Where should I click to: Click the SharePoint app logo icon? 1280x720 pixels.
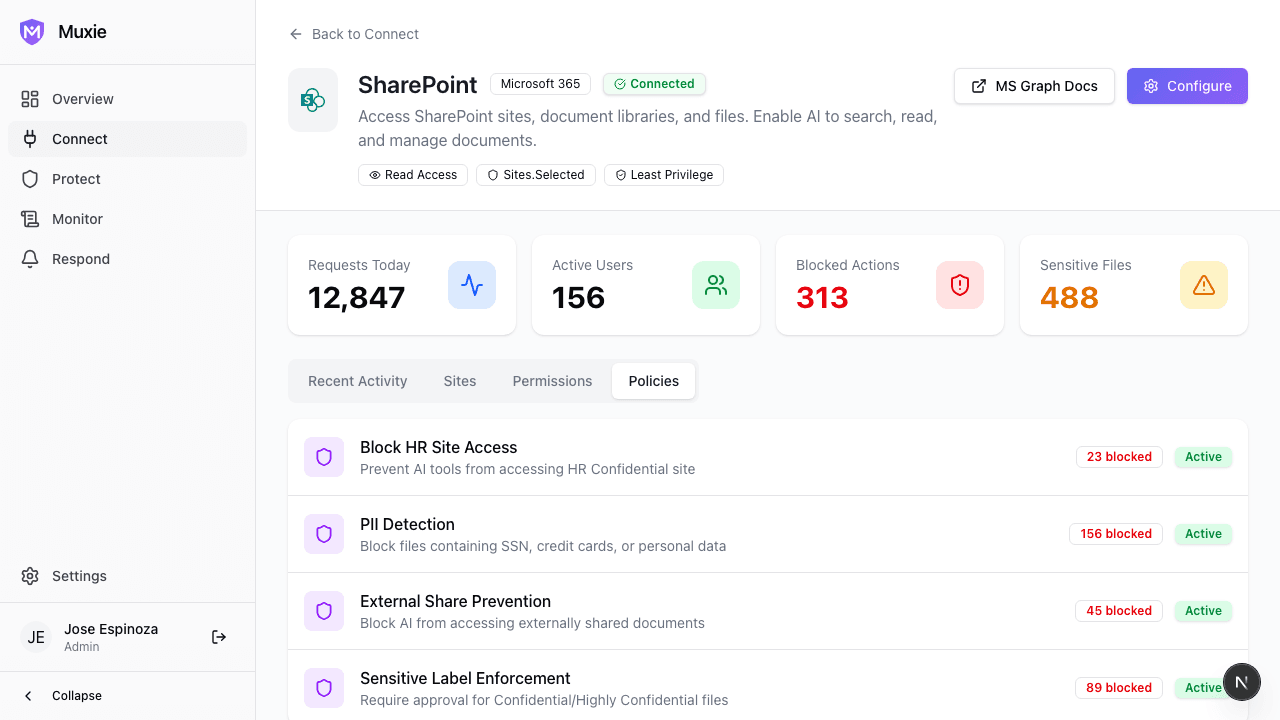(x=313, y=100)
